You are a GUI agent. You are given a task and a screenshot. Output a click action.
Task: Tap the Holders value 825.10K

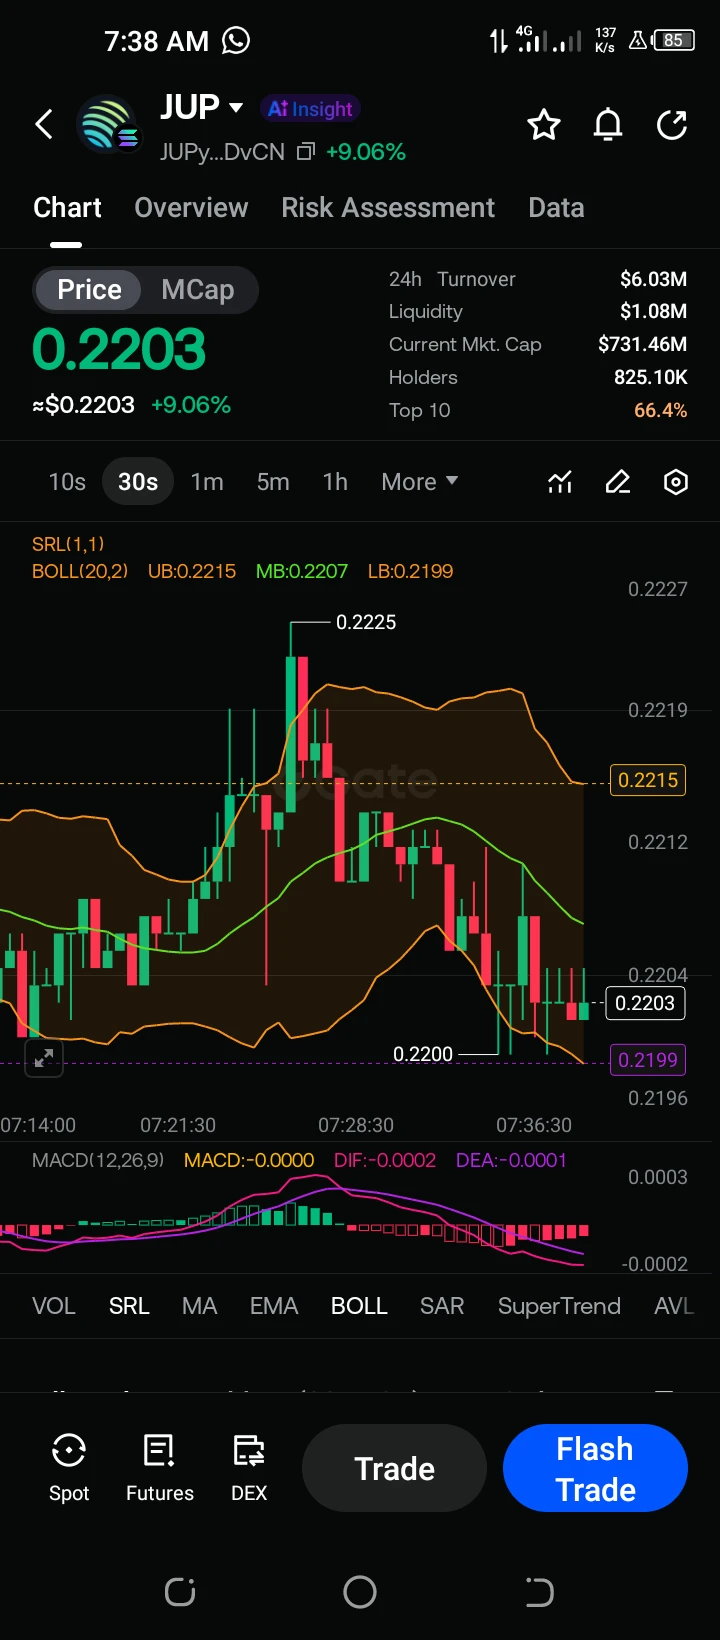pyautogui.click(x=650, y=377)
